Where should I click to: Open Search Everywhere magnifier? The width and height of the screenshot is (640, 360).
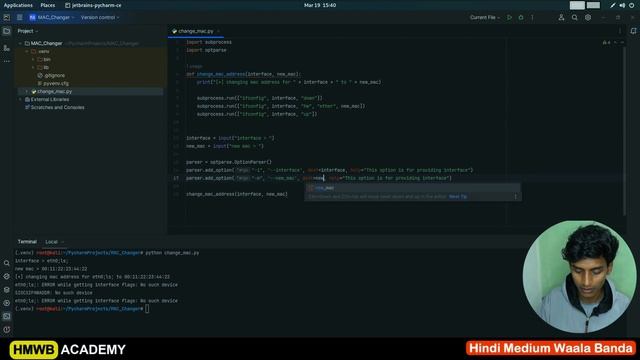pos(575,18)
